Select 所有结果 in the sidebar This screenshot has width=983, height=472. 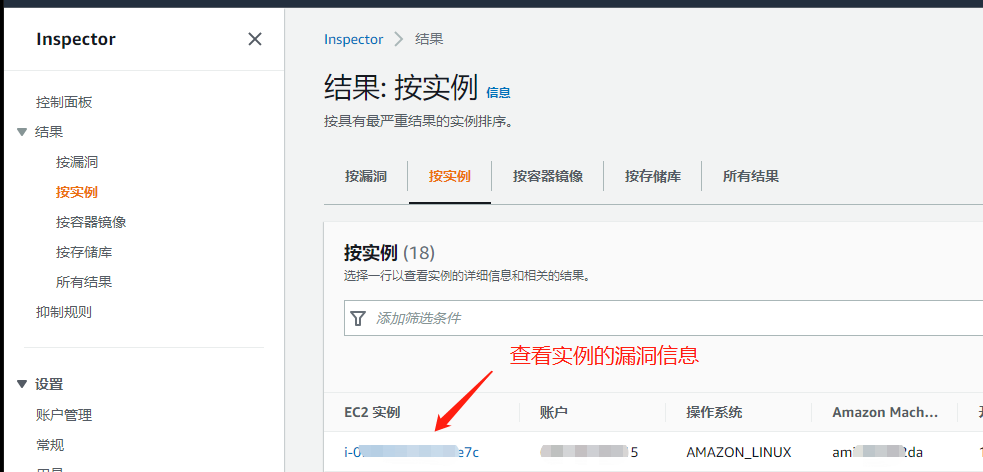coord(84,282)
